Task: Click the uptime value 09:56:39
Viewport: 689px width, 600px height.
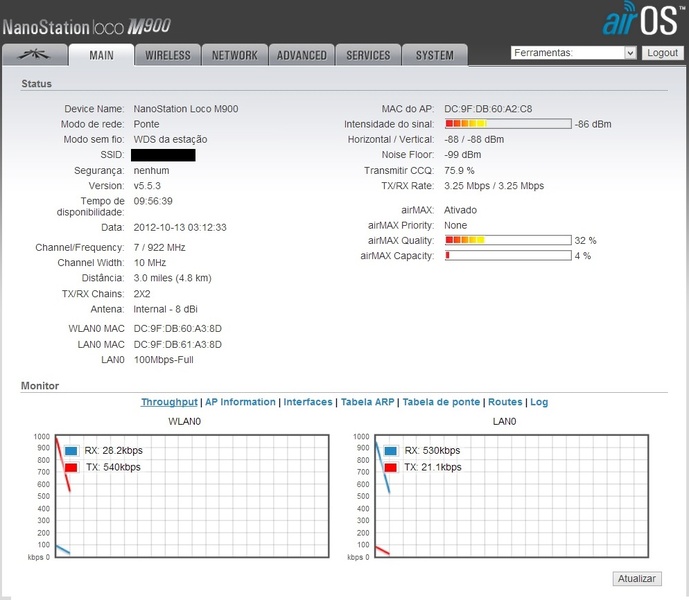Action: coord(153,201)
